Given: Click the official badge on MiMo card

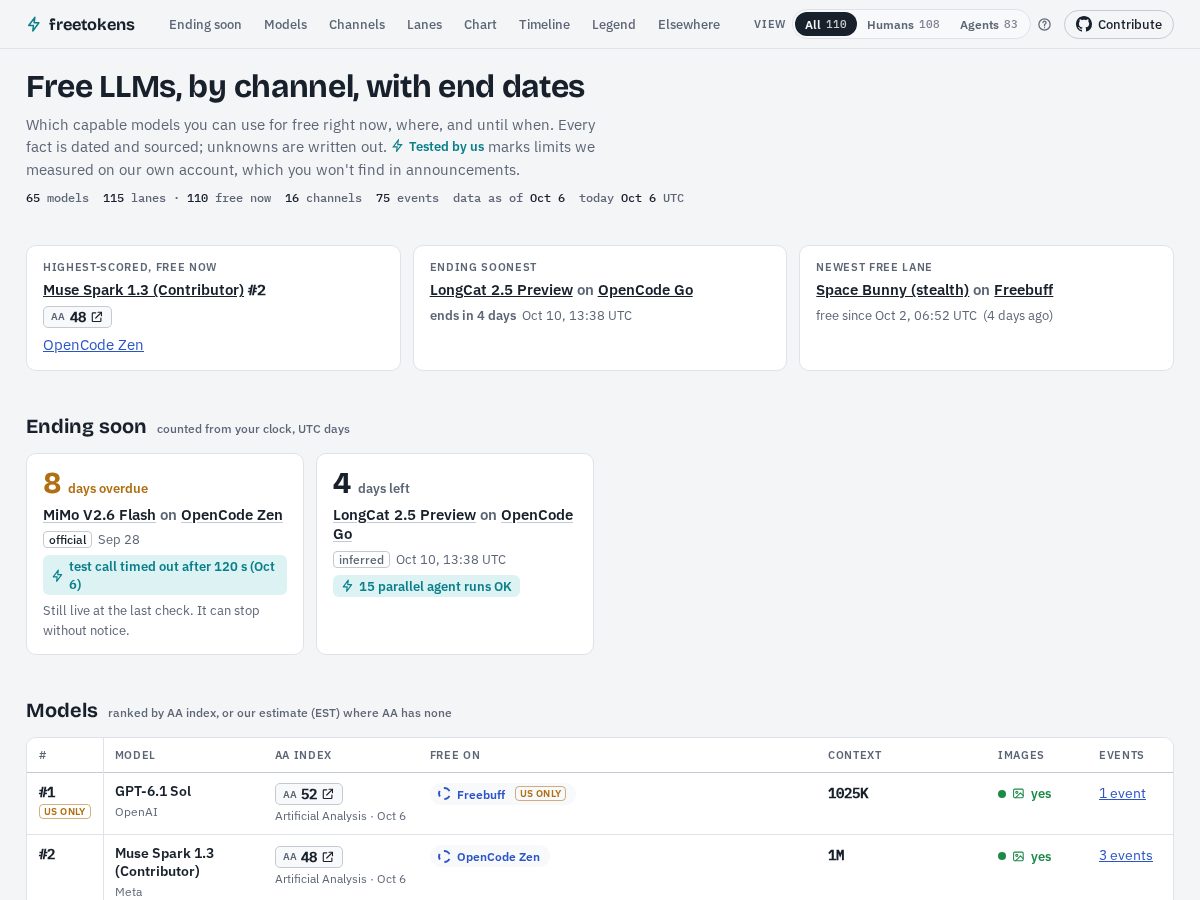Looking at the screenshot, I should tap(67, 539).
